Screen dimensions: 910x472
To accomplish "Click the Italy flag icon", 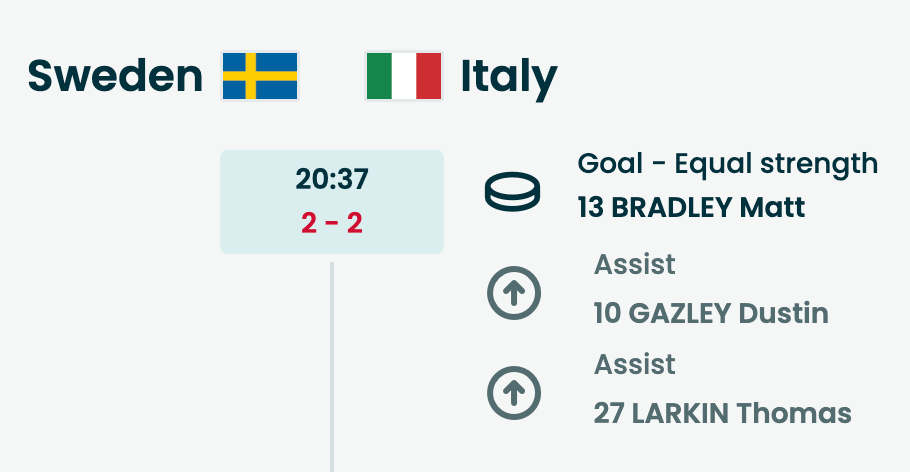I will click(x=404, y=76).
